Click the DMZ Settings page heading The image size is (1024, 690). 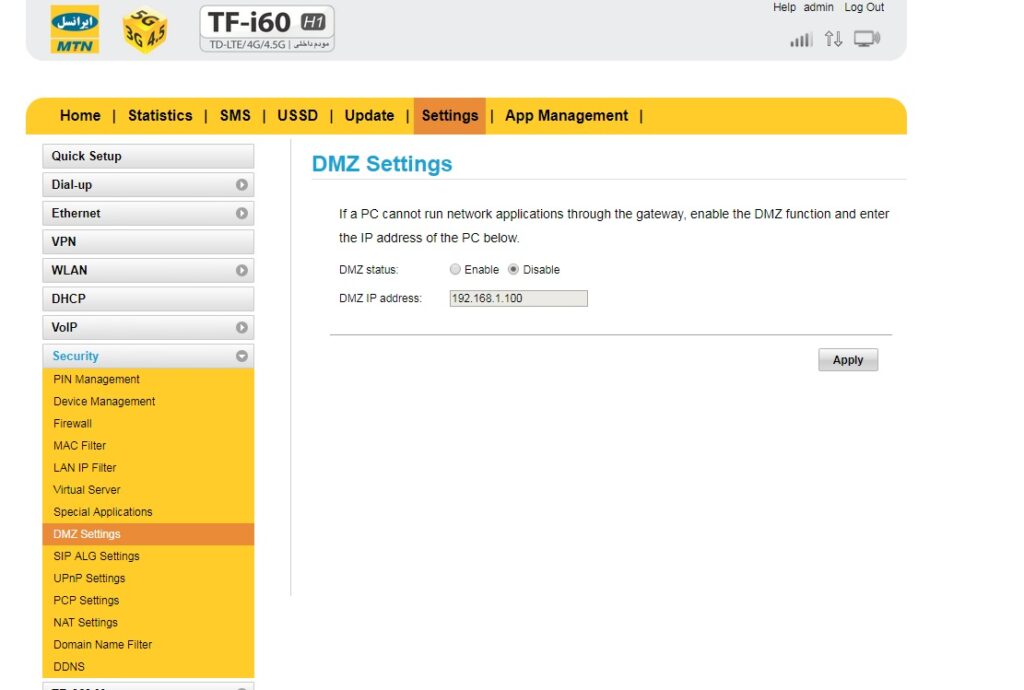pos(382,164)
